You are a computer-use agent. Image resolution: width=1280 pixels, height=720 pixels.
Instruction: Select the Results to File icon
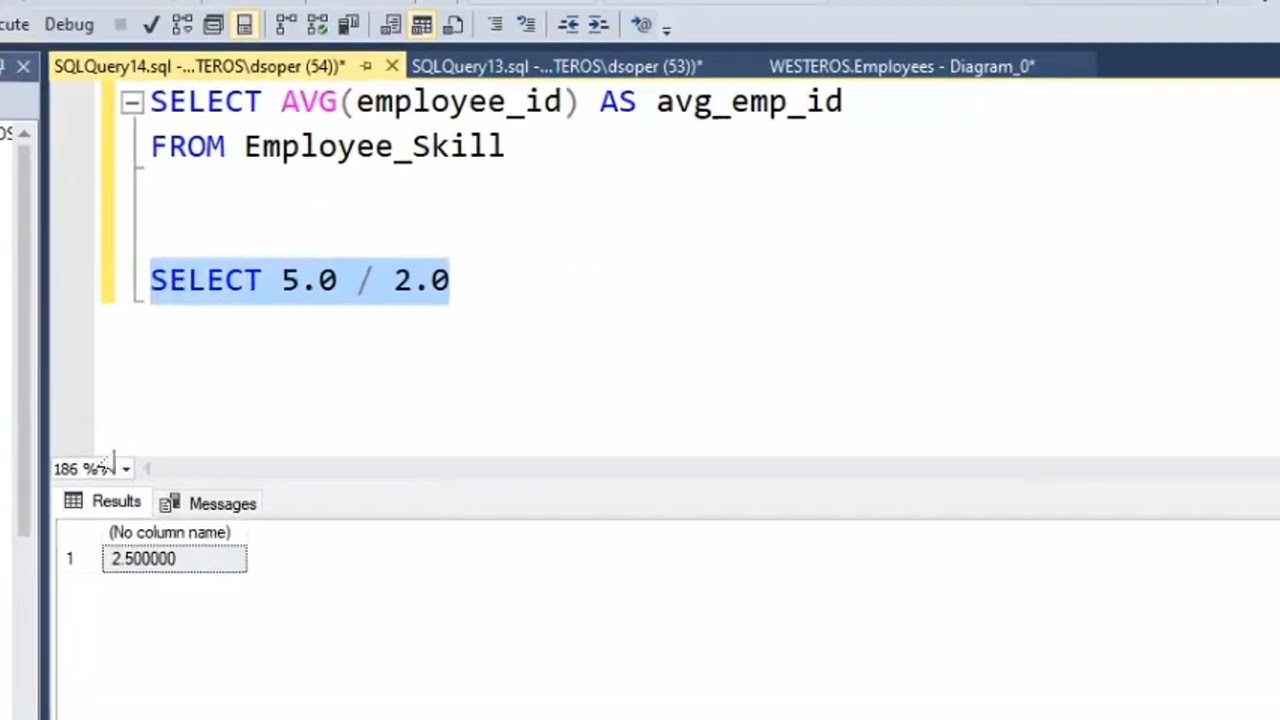tap(453, 24)
